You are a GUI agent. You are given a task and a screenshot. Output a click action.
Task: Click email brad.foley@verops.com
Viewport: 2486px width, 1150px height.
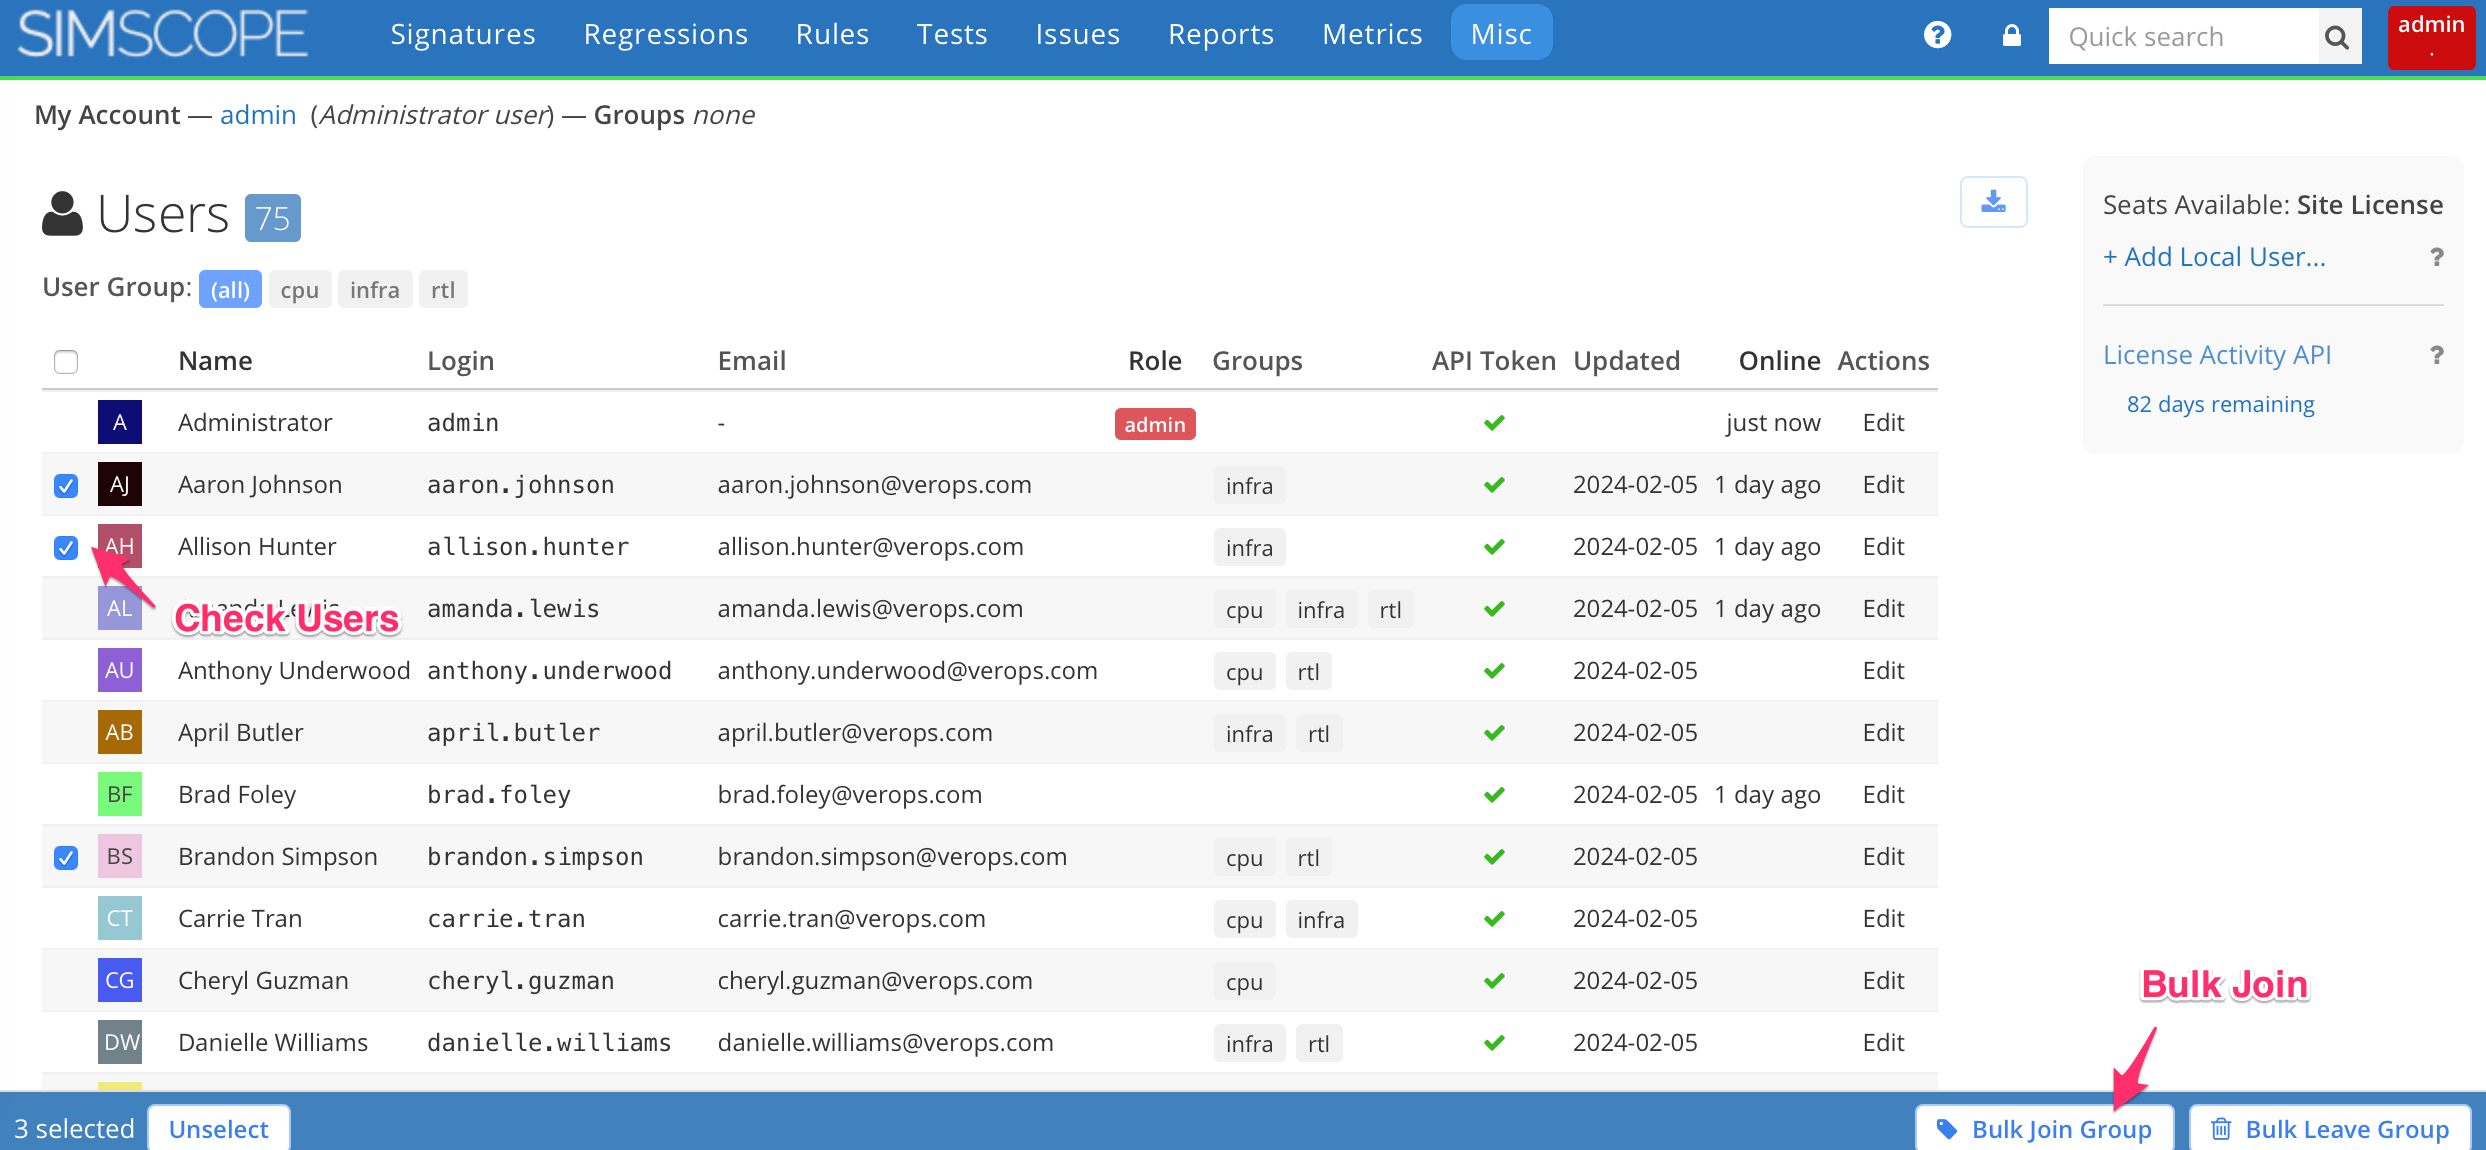pyautogui.click(x=850, y=794)
